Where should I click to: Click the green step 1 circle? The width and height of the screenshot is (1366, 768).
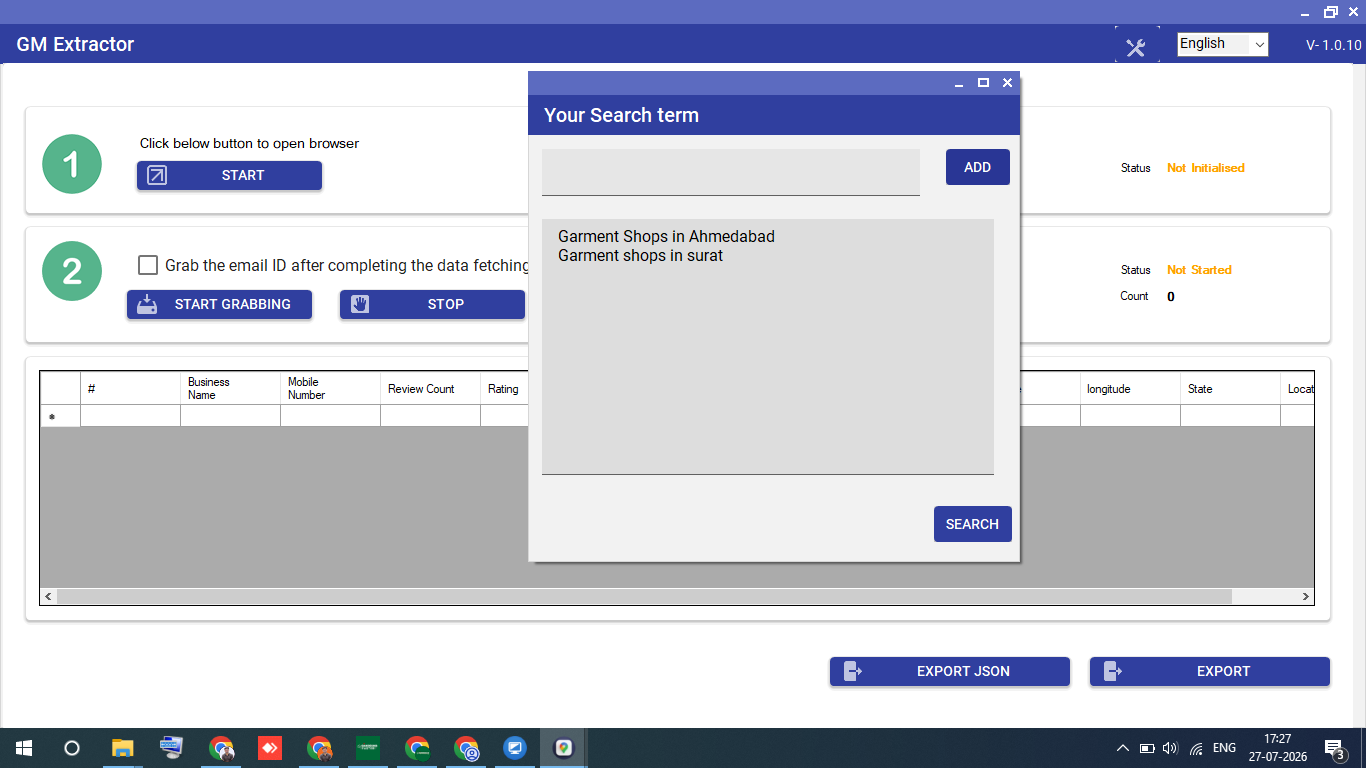(72, 164)
